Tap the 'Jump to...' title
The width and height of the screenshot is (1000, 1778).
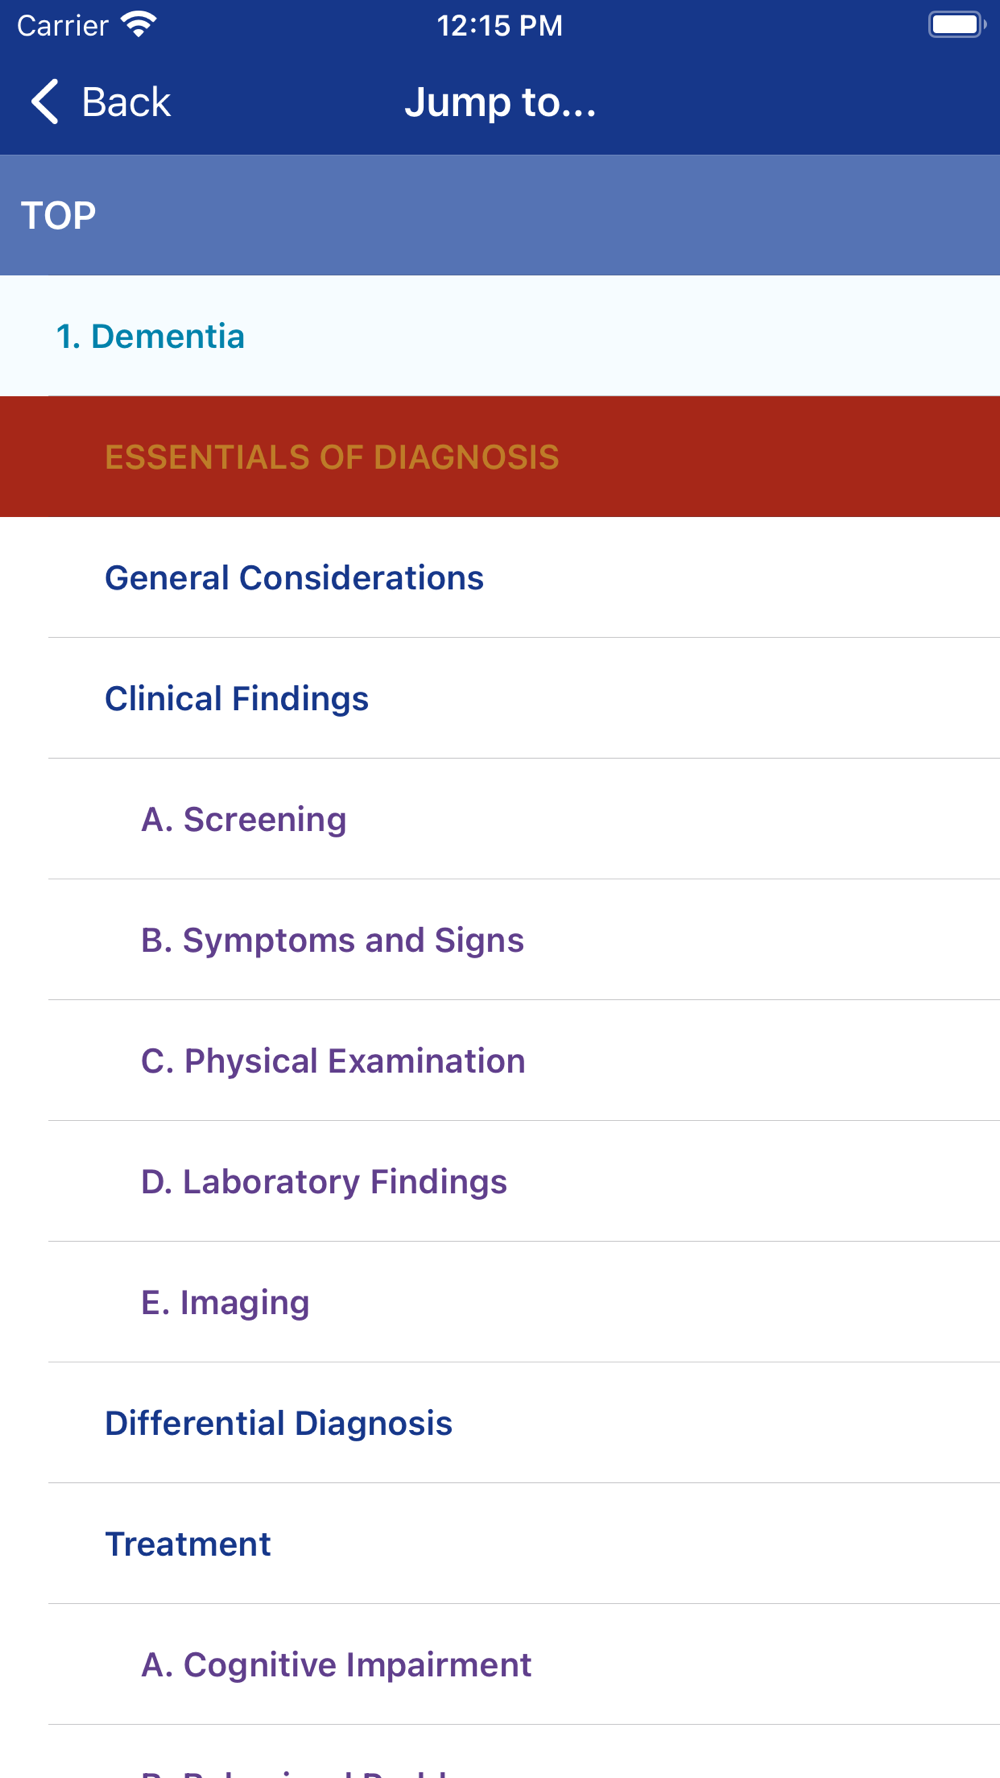click(500, 102)
